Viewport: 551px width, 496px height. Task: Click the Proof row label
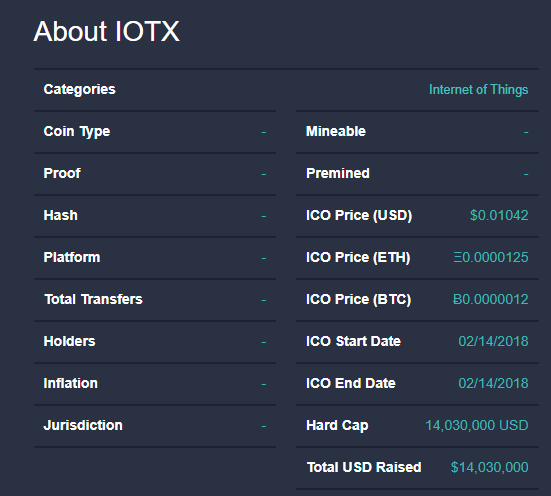tap(62, 173)
